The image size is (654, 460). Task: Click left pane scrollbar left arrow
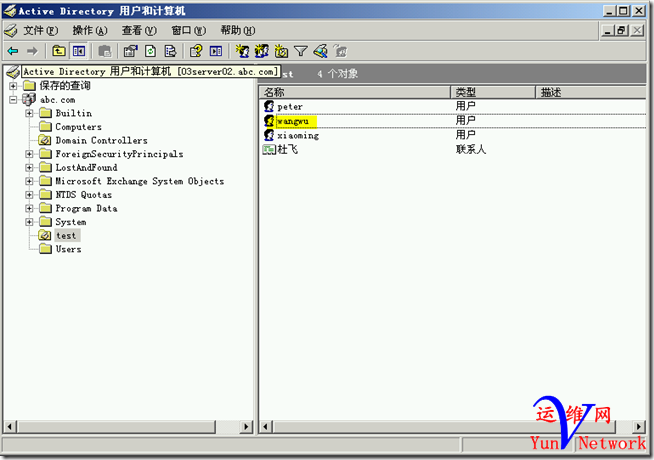pos(10,427)
